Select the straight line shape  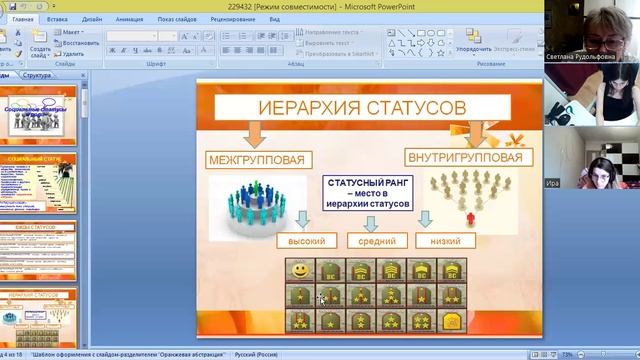click(x=402, y=33)
